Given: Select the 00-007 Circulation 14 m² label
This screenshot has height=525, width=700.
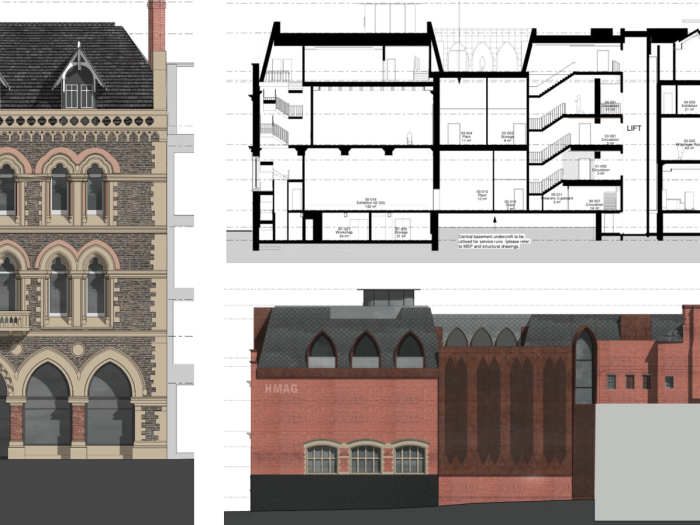Looking at the screenshot, I should coord(594,204).
